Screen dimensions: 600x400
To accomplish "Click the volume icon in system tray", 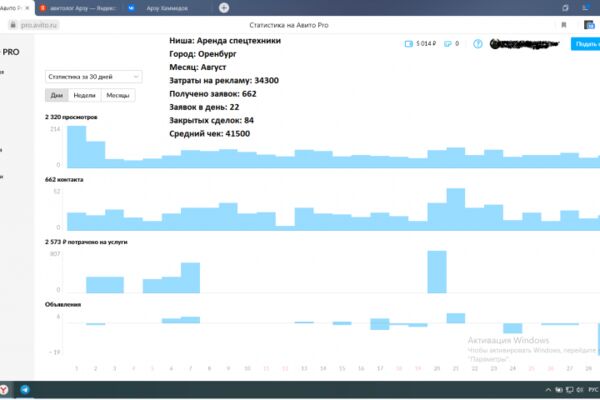I will tap(580, 390).
